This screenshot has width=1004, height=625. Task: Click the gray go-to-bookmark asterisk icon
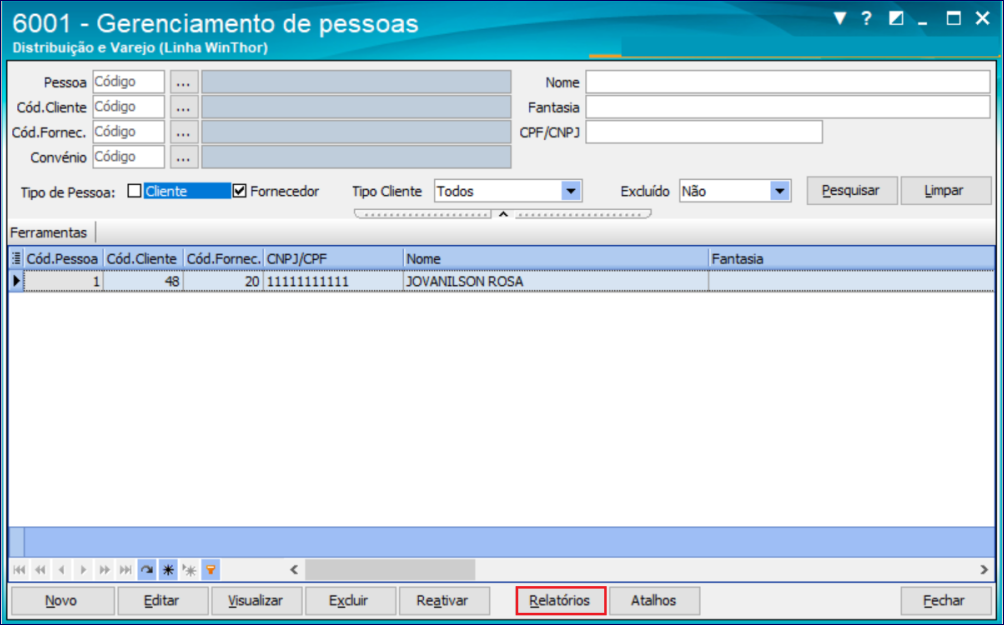coord(189,569)
